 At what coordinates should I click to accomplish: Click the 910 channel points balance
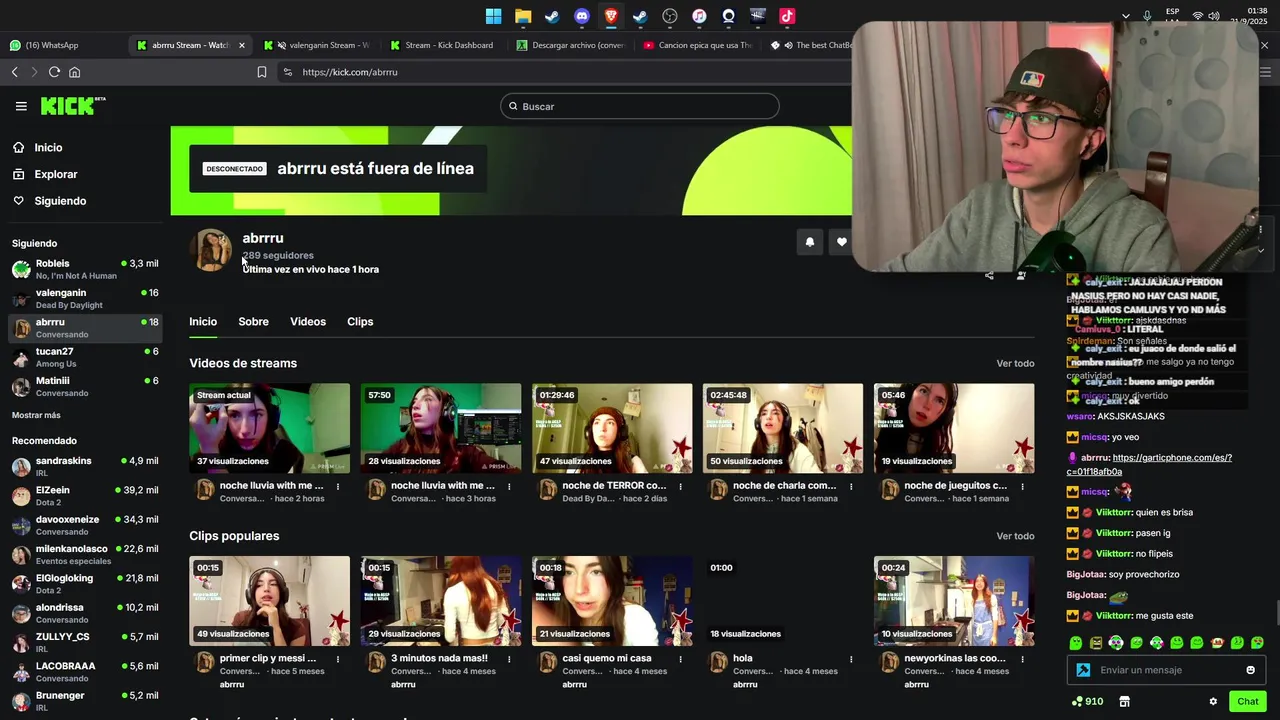[1087, 701]
